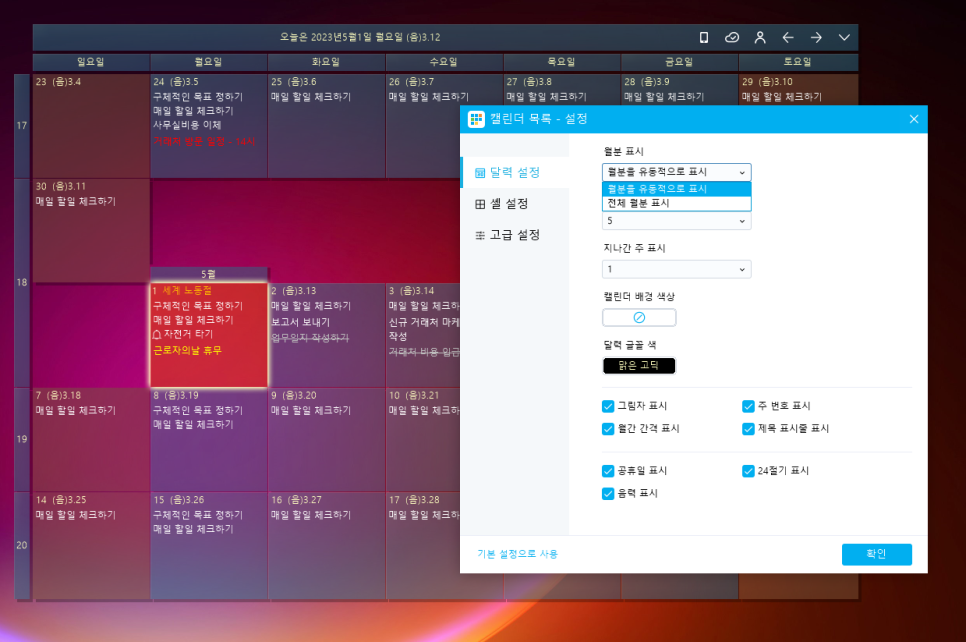Click the 자전거 타기 bell reminder icon
966x642 pixels.
pos(156,335)
